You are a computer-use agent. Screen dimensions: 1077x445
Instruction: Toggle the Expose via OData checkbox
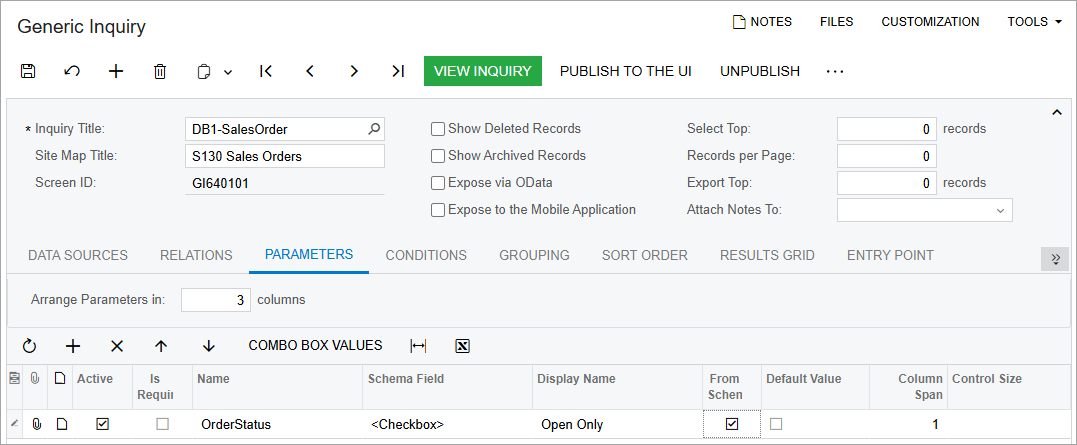(x=438, y=183)
